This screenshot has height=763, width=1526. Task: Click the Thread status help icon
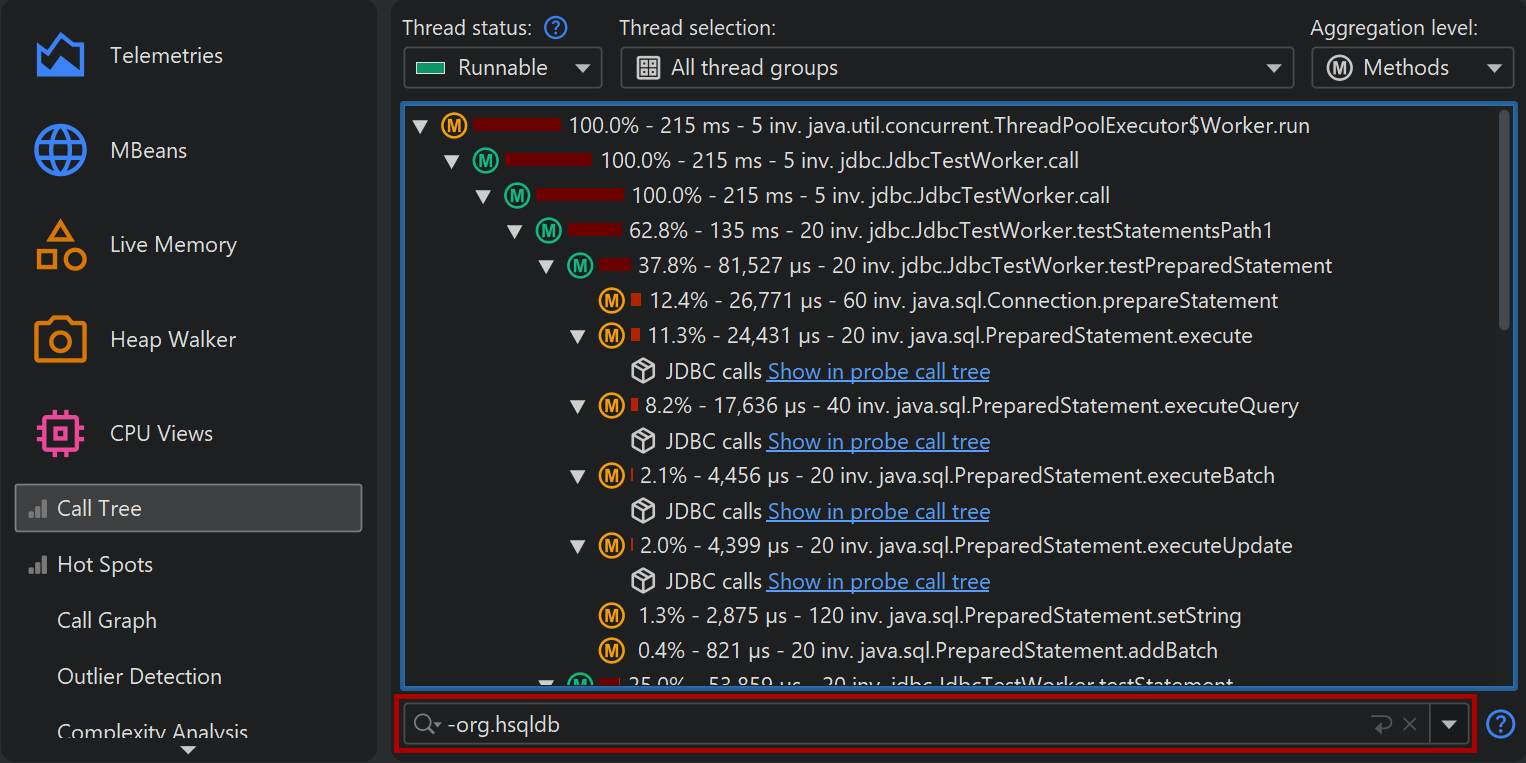click(555, 28)
